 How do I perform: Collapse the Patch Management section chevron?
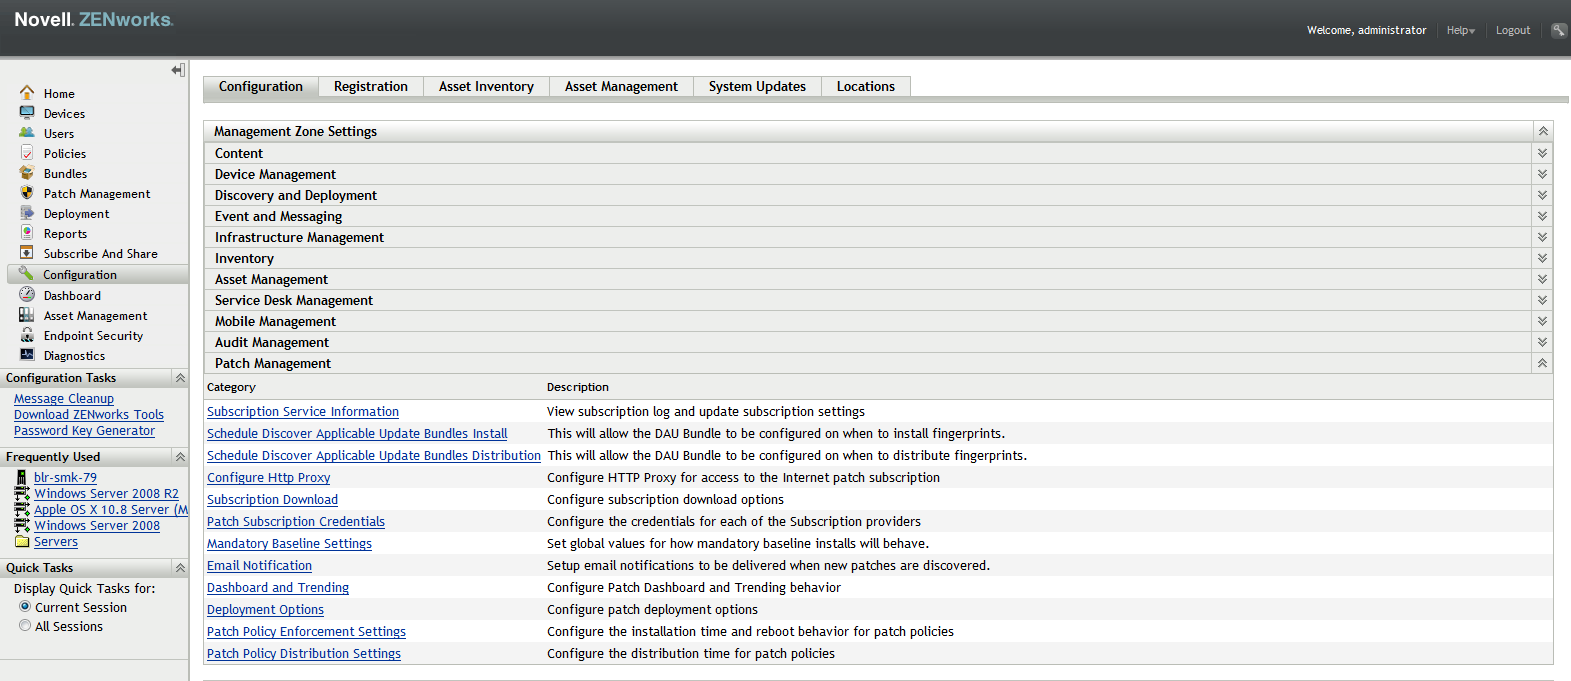coord(1543,363)
